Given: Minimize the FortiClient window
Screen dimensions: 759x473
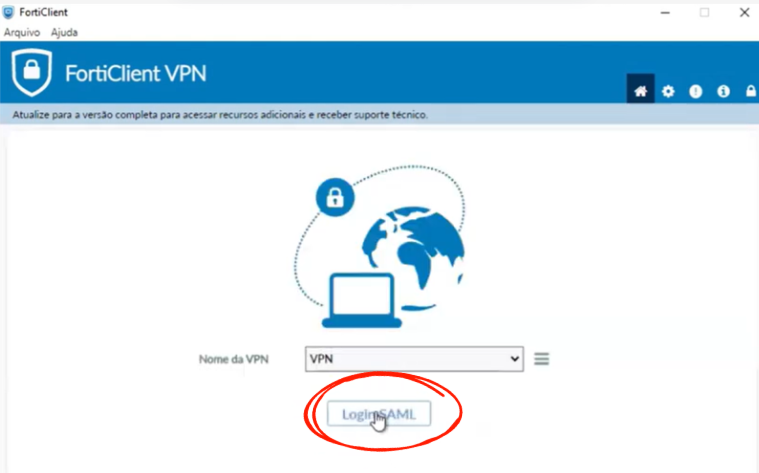Looking at the screenshot, I should 666,13.
